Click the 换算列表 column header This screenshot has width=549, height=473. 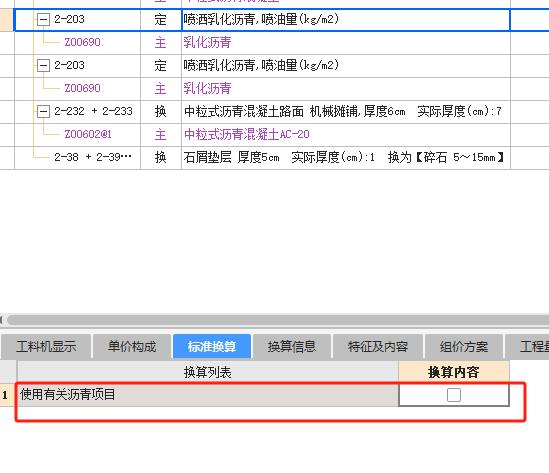[x=208, y=372]
